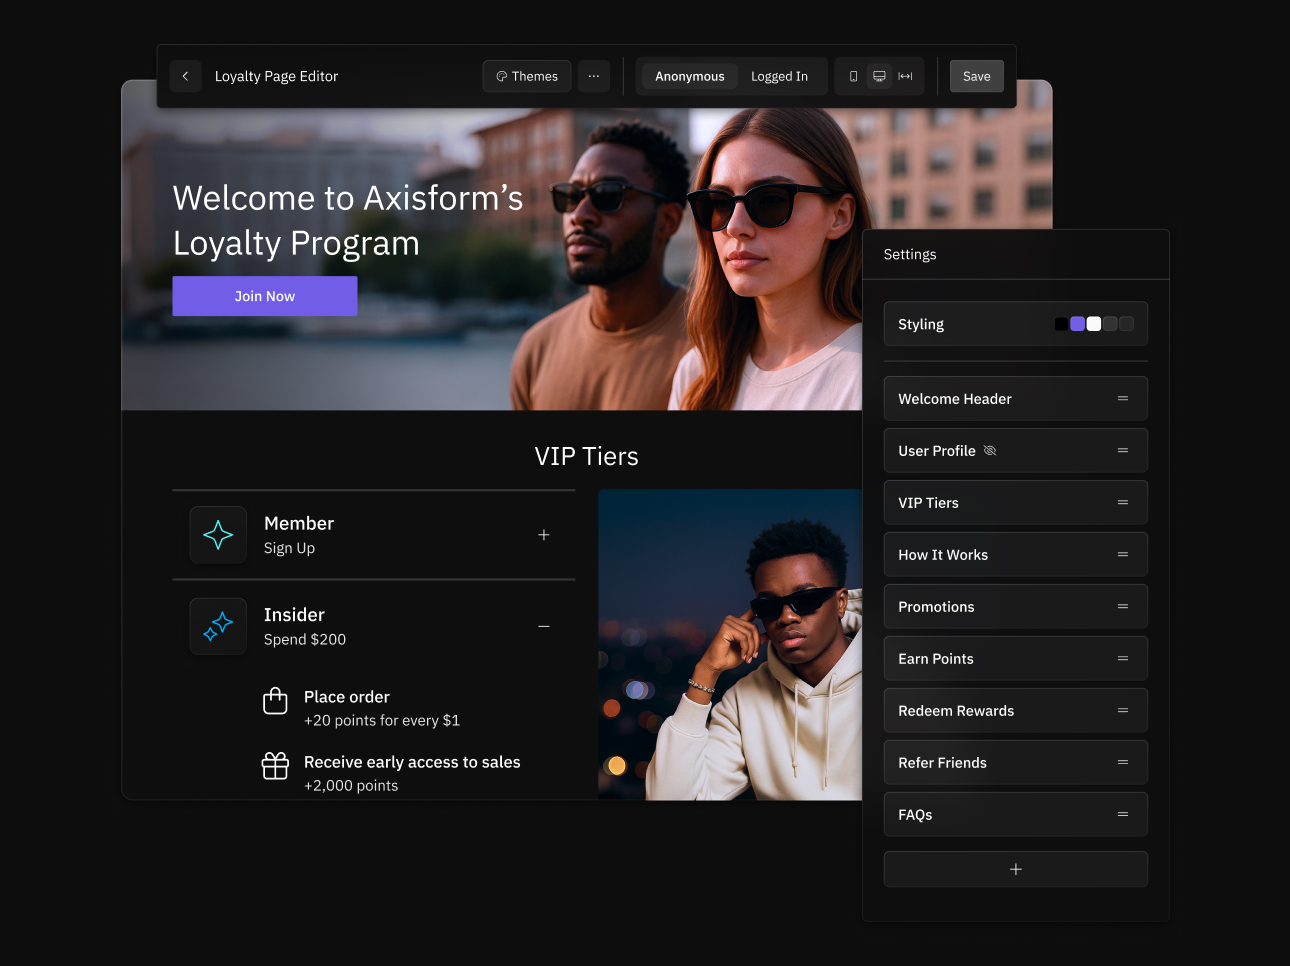
Task: Click the Join Now button
Action: 264,296
